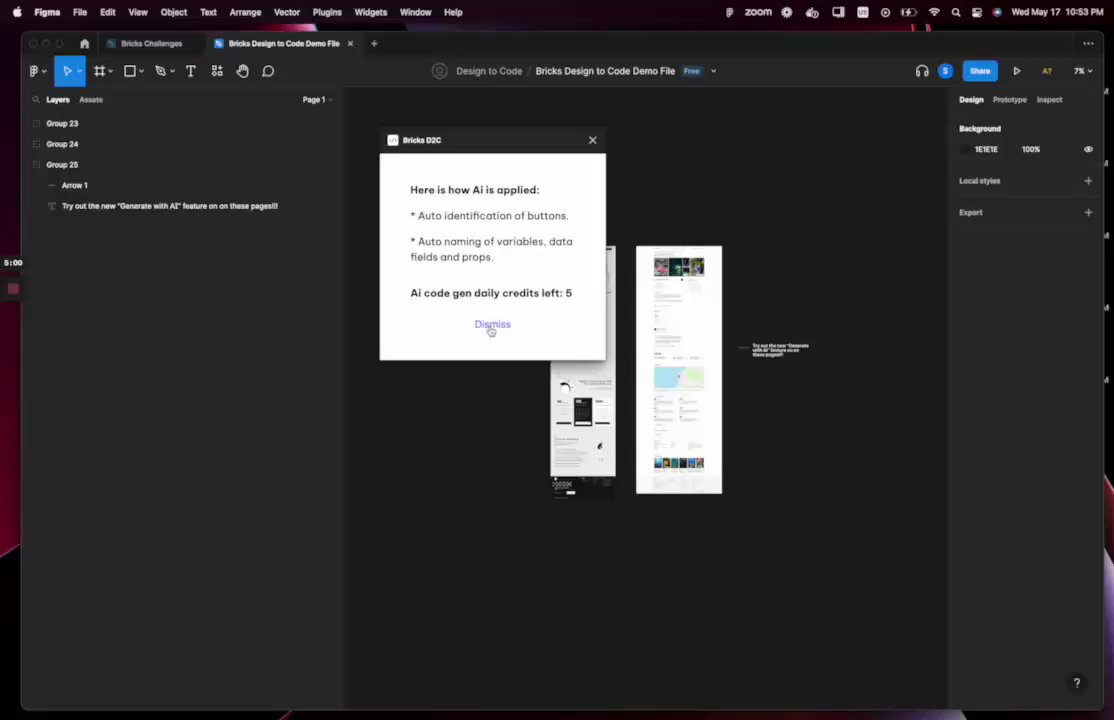This screenshot has width=1114, height=720.
Task: Open main menu dropdown arrow
Action: click(x=44, y=71)
